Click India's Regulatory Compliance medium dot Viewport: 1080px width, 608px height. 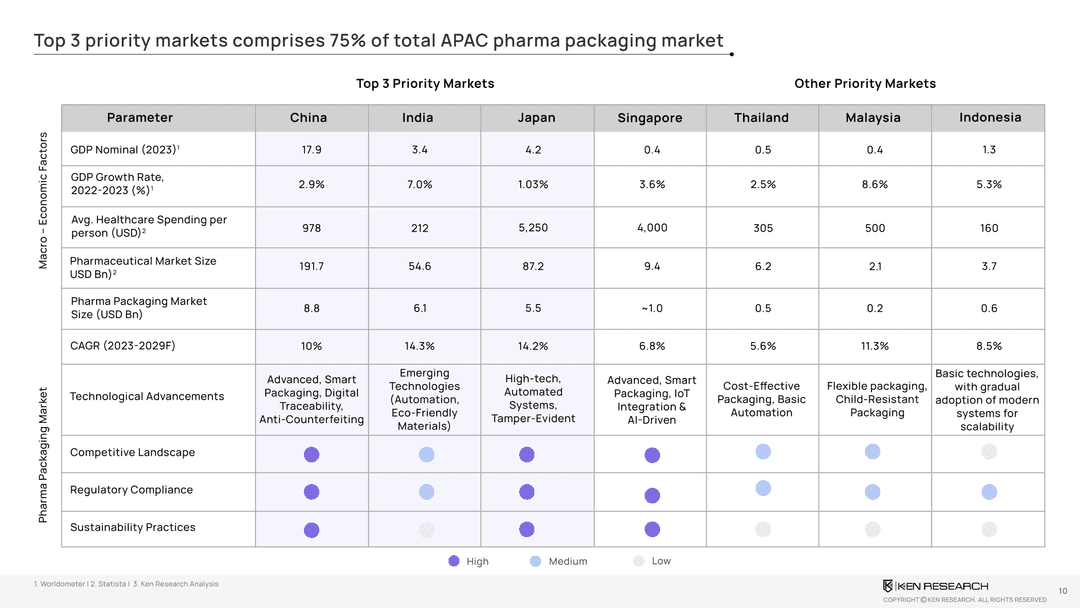click(426, 492)
